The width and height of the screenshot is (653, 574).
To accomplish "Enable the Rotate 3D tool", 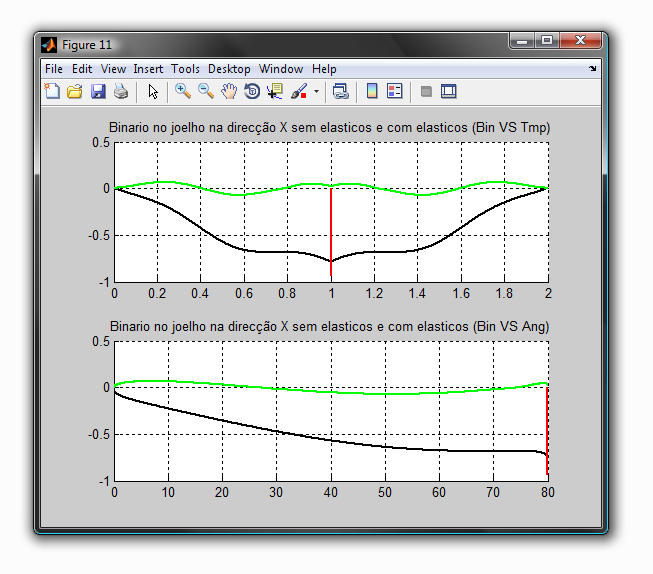I will [252, 92].
